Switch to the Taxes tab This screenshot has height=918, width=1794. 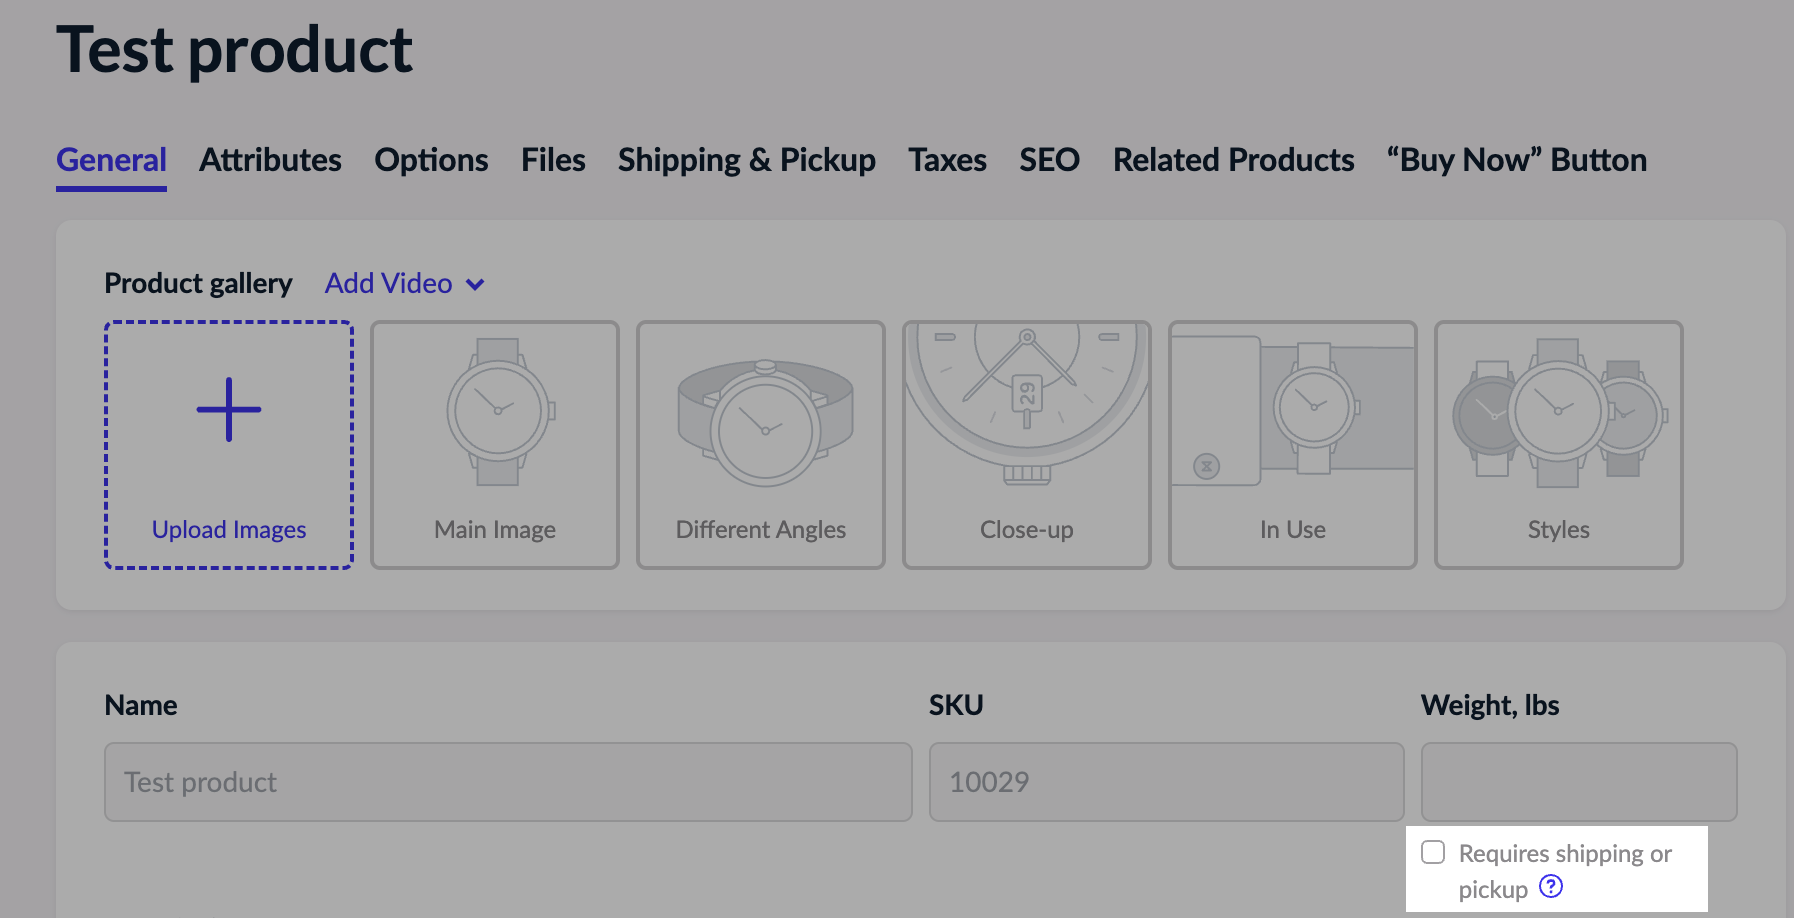pyautogui.click(x=947, y=160)
